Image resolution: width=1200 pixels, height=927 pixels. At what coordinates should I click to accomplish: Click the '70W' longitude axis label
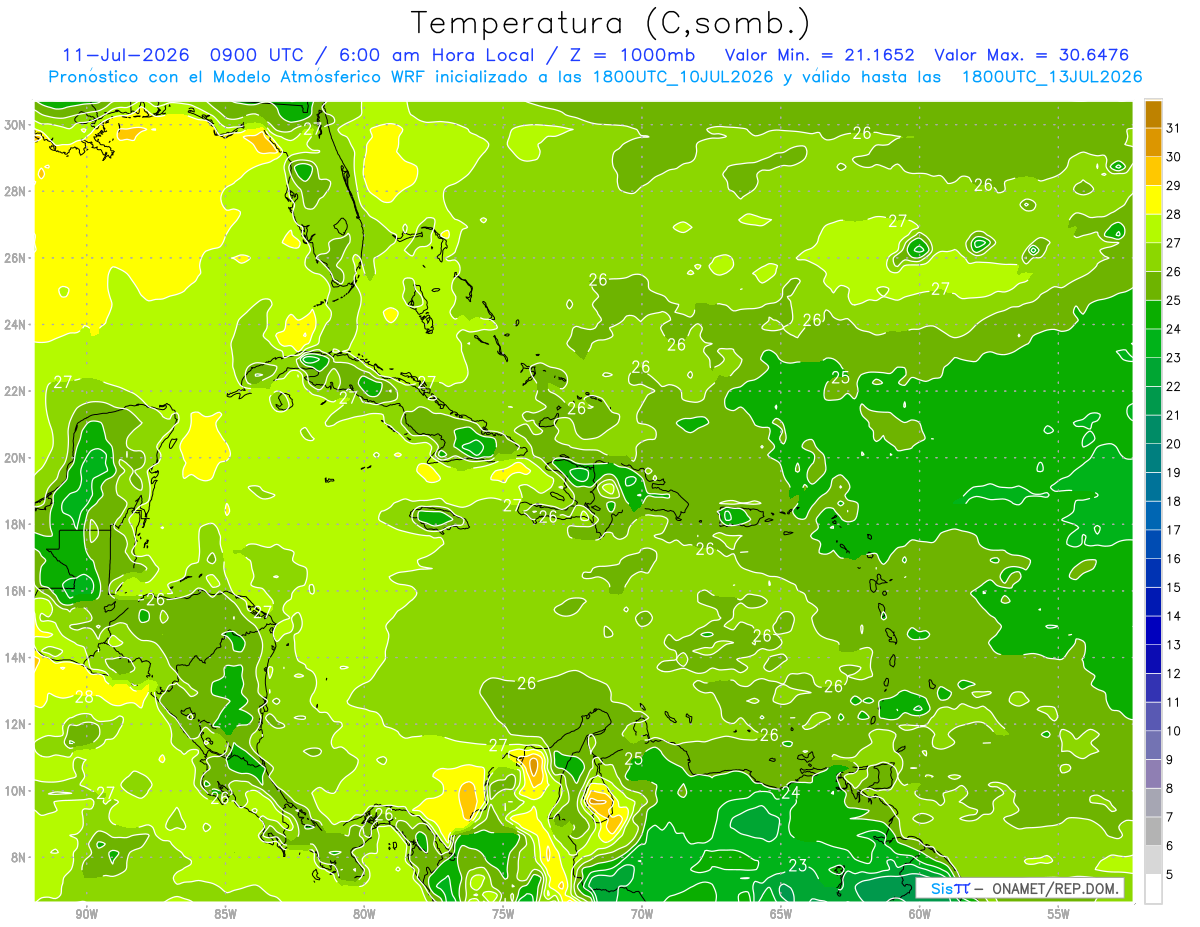coord(642,914)
